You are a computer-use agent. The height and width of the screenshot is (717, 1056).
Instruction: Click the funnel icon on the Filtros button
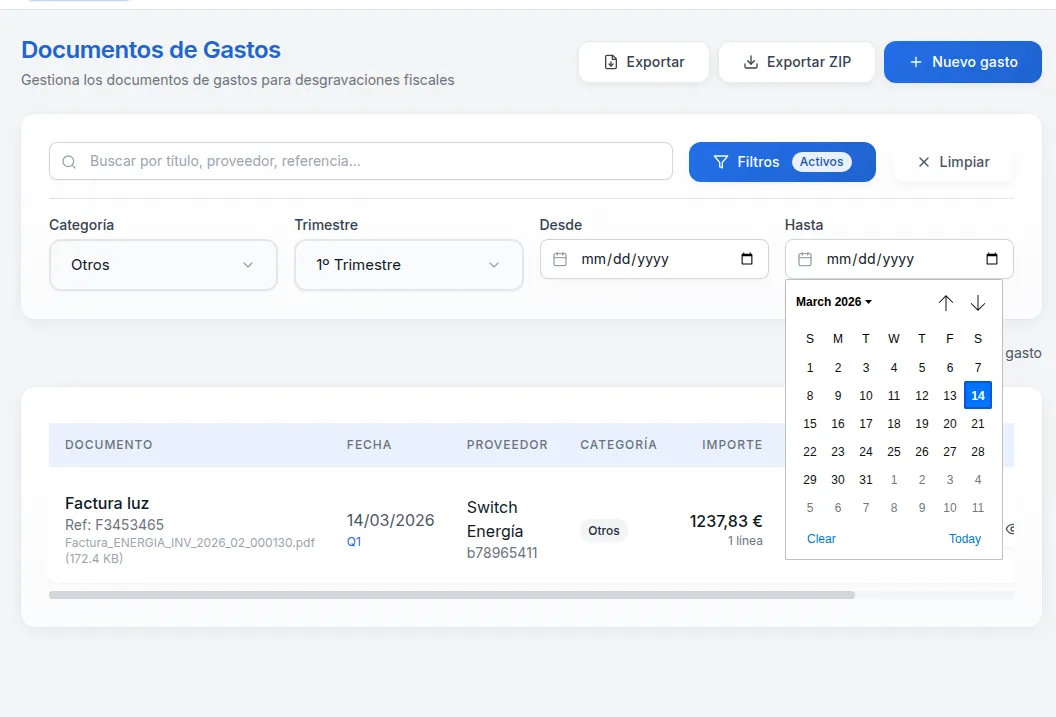click(720, 161)
